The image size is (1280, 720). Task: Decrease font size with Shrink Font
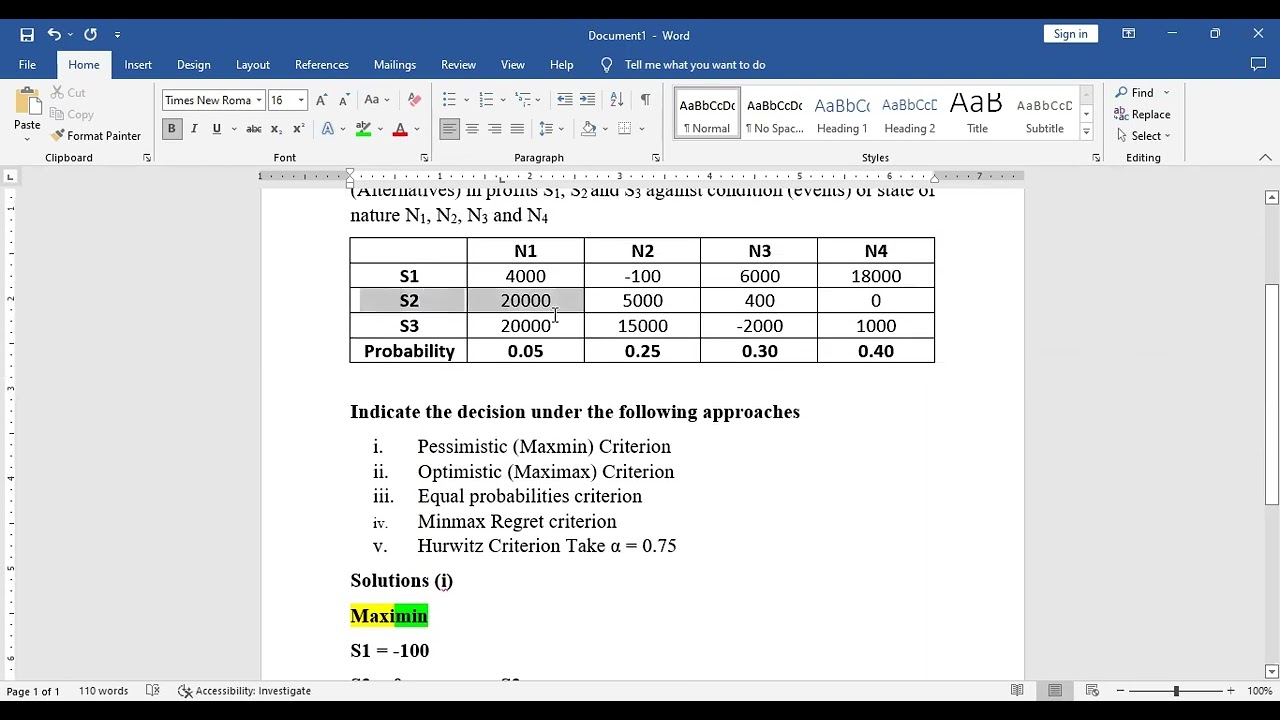pyautogui.click(x=344, y=100)
